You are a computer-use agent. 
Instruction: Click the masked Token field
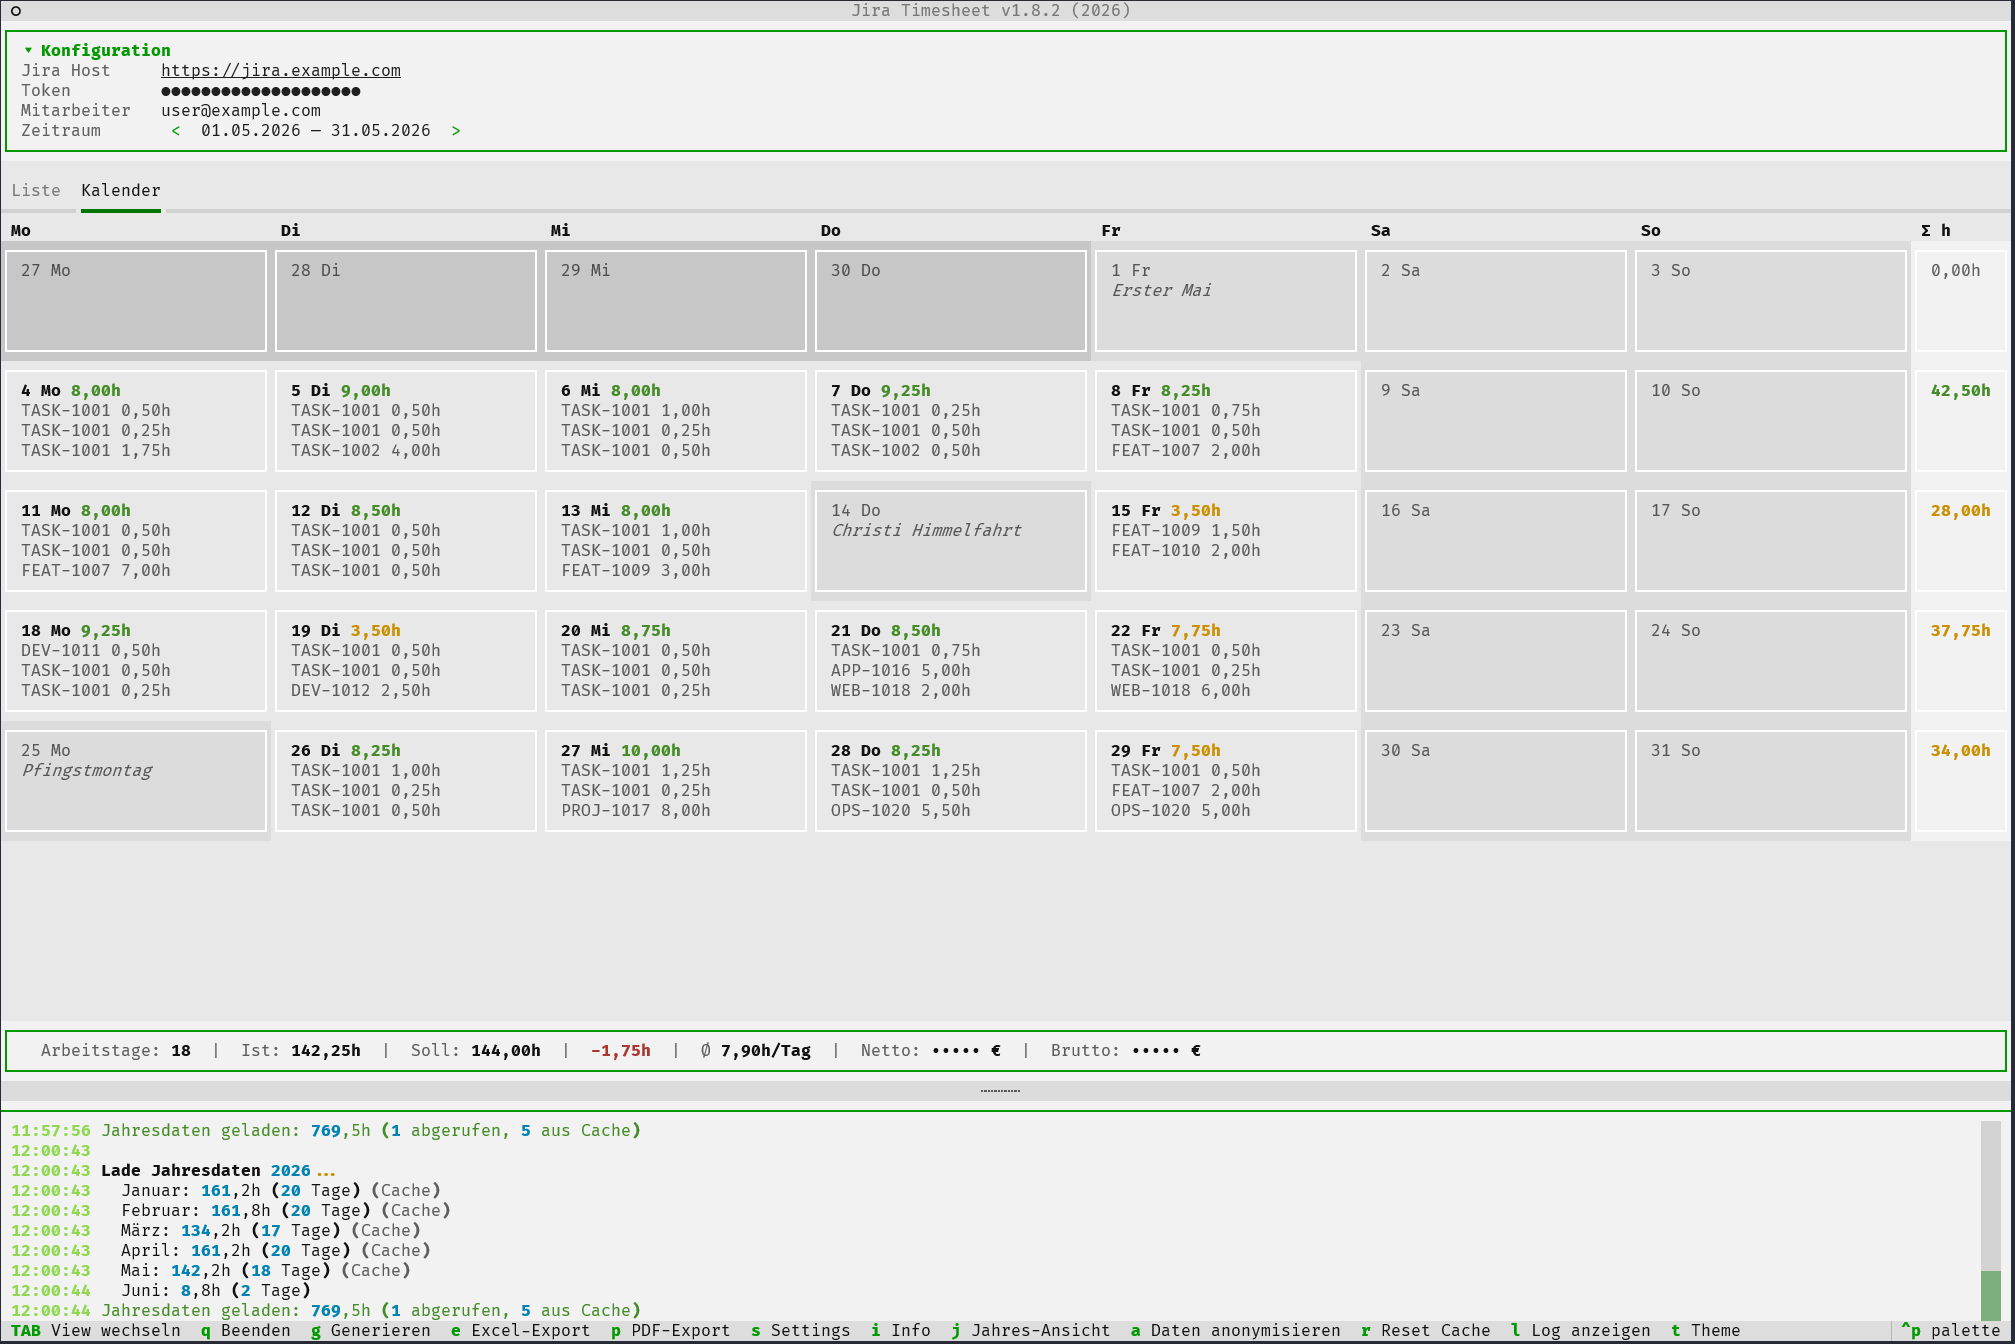tap(261, 90)
